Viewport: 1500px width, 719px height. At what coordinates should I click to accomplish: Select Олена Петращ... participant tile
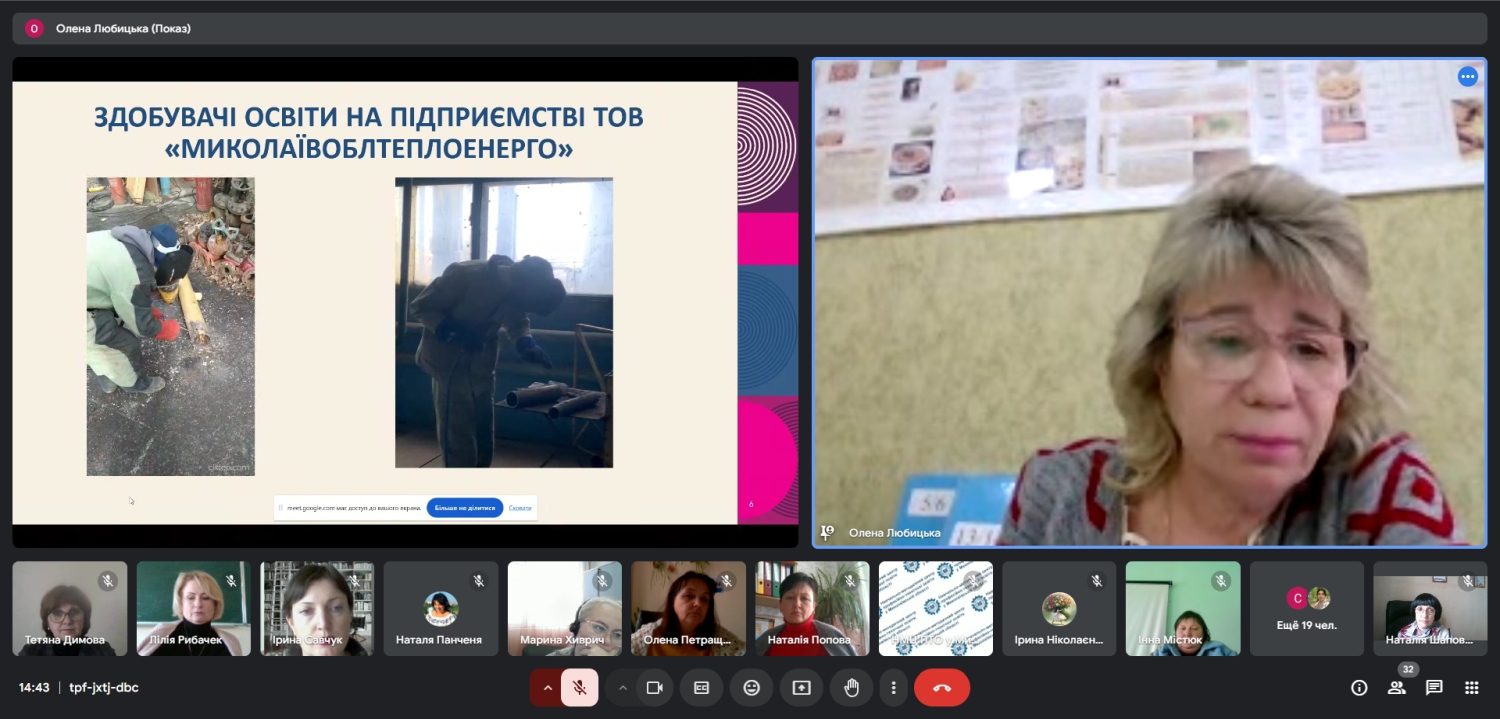(689, 608)
